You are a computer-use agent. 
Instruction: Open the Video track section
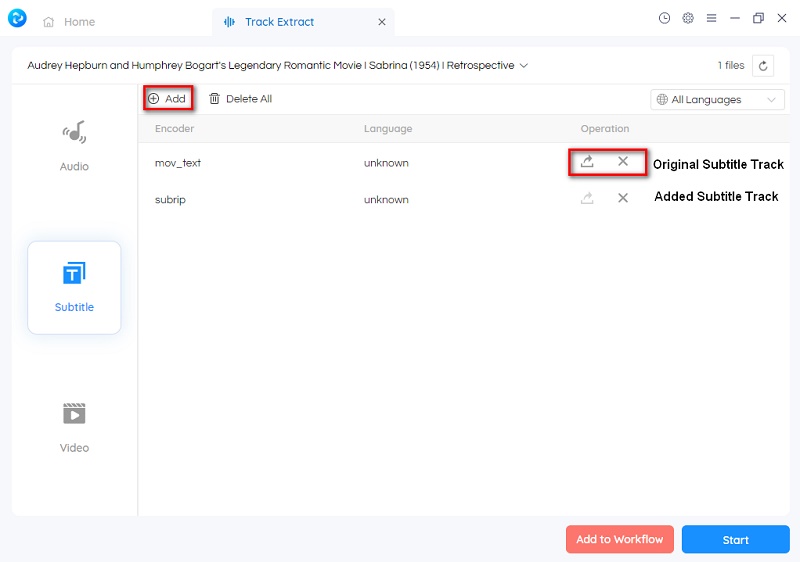pos(74,427)
